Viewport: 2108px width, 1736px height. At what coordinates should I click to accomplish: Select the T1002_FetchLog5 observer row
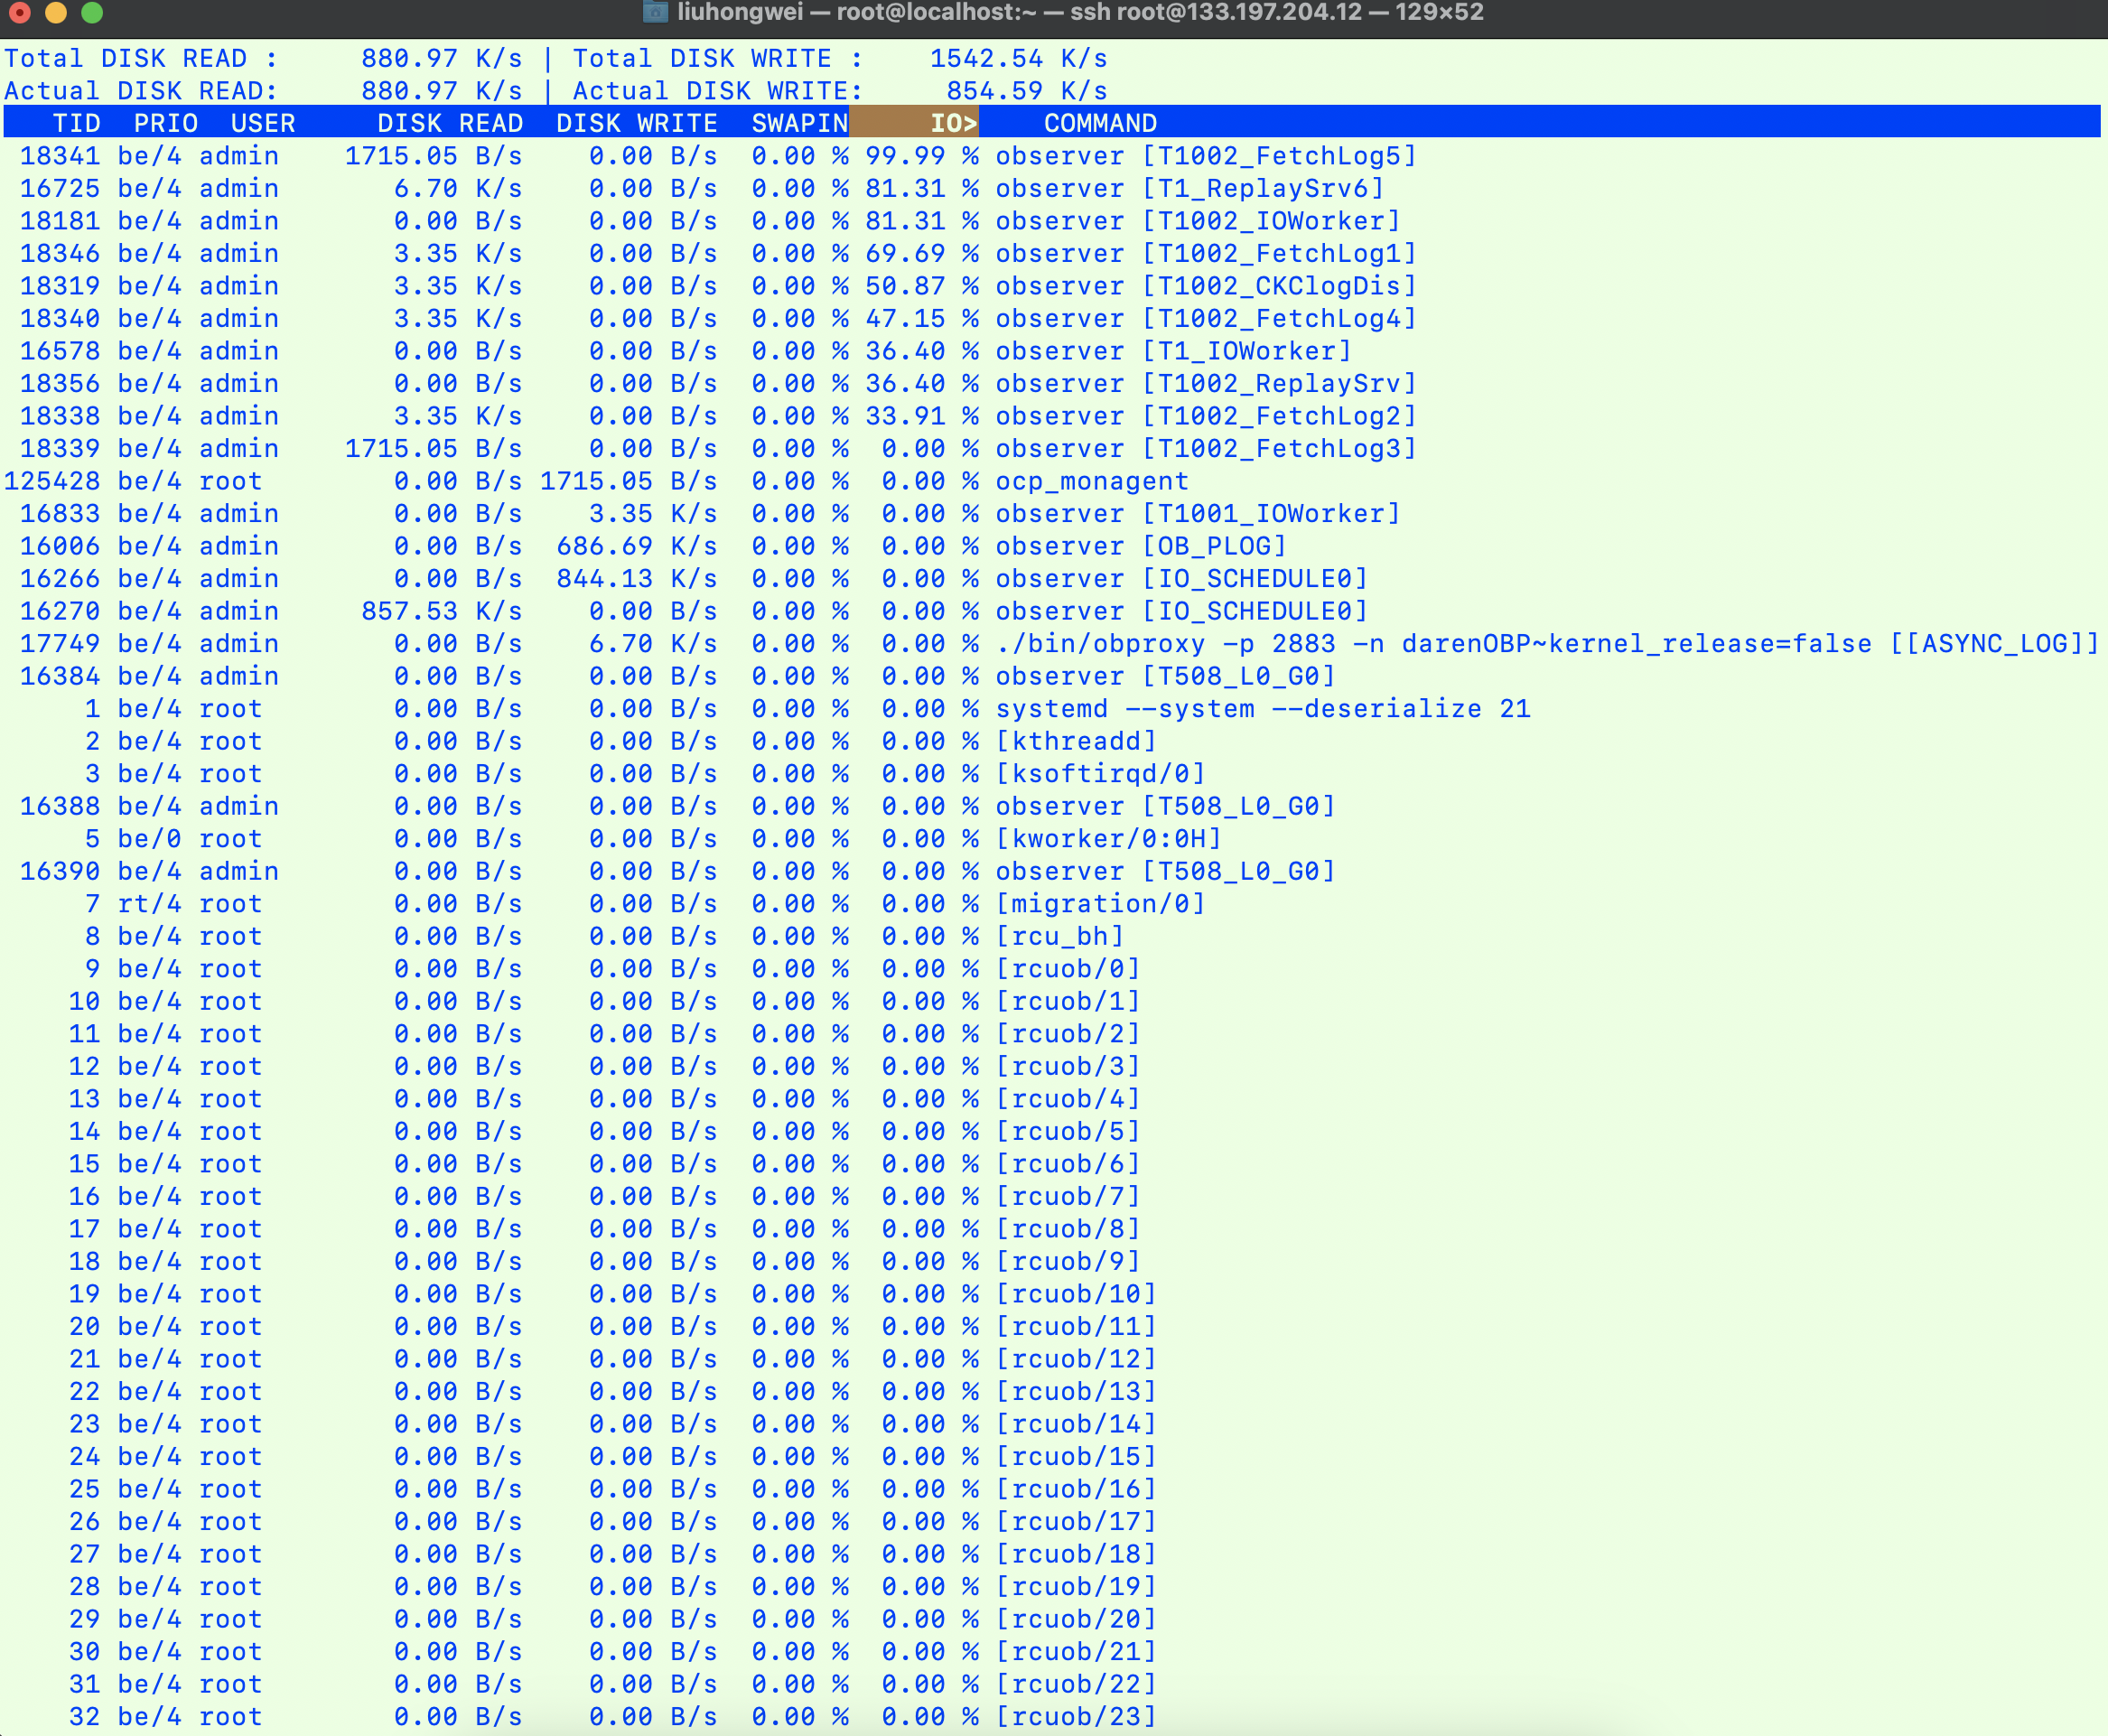[1052, 156]
